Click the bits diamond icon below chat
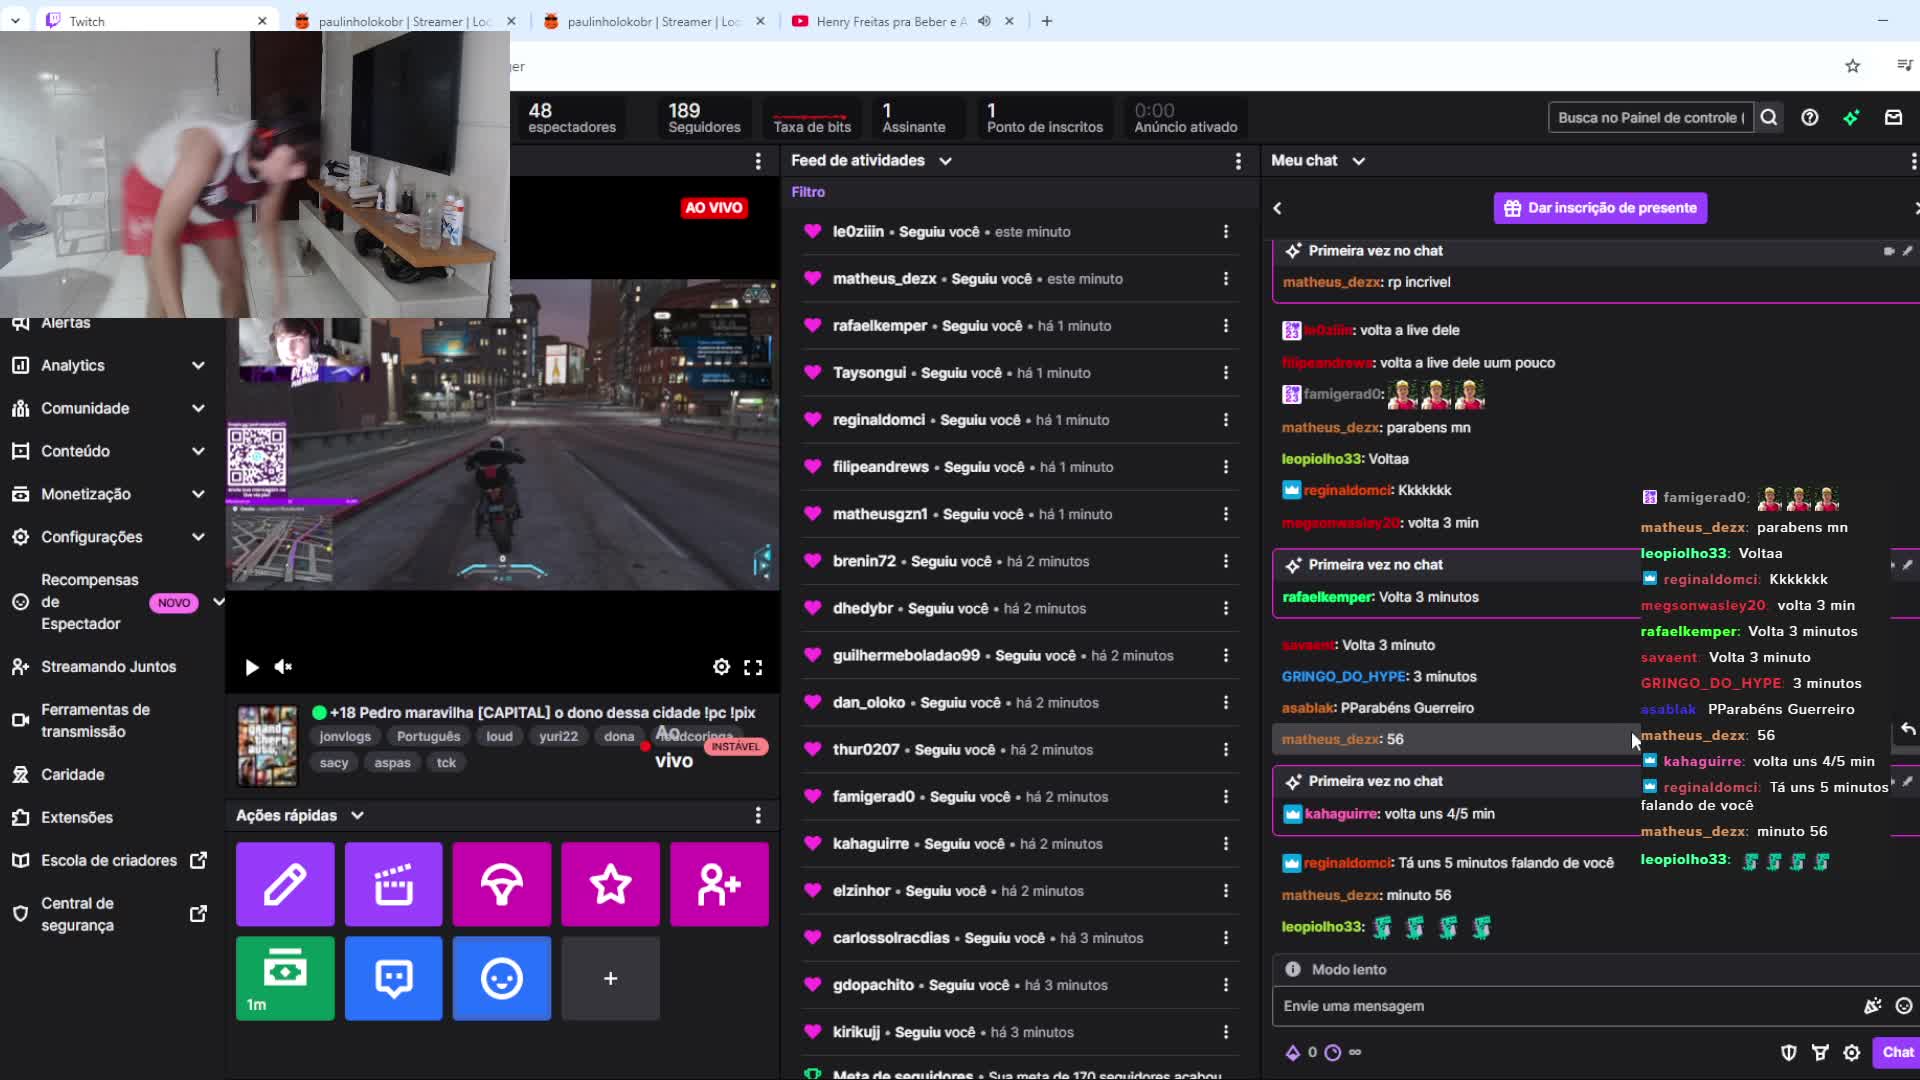Screen dimensions: 1920x1080 coord(1293,1052)
